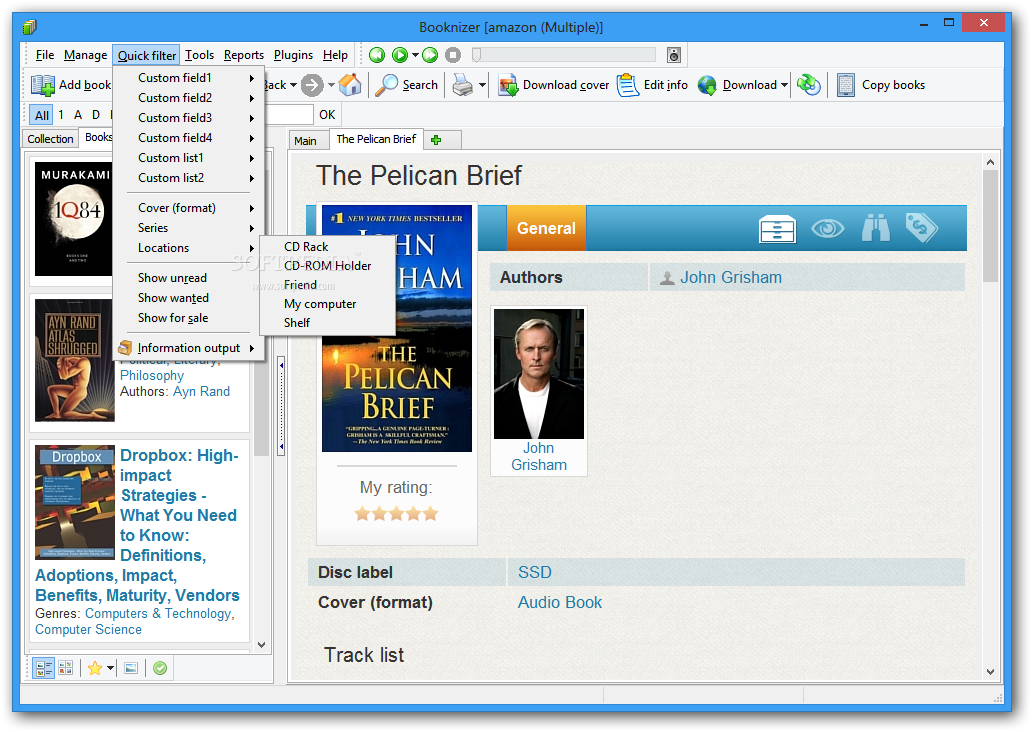Click John Grisham author photo
The image size is (1032, 732).
[538, 374]
